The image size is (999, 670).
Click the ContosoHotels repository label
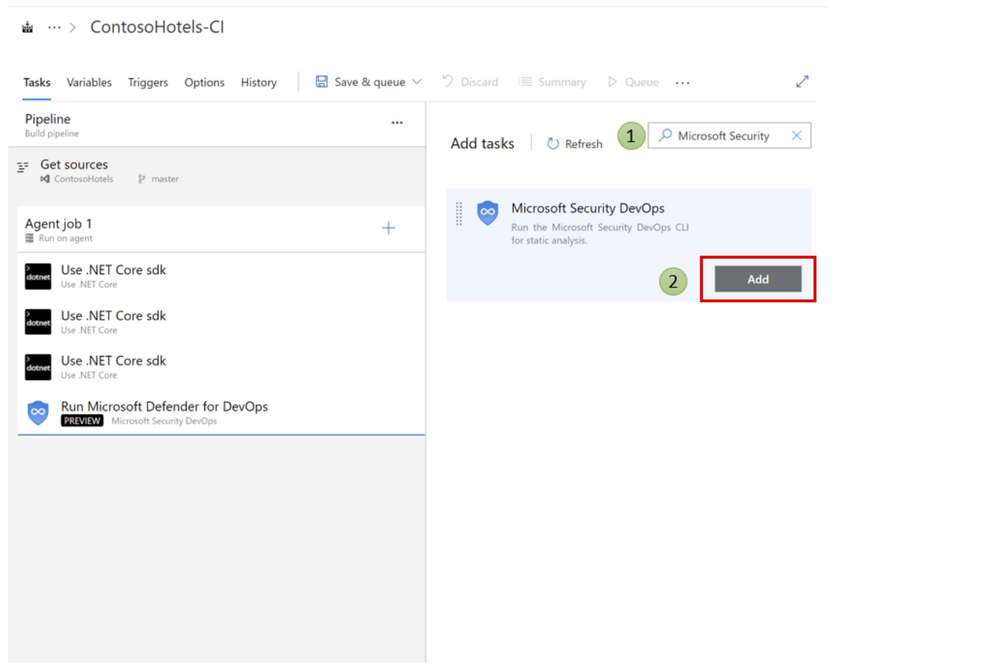78,179
